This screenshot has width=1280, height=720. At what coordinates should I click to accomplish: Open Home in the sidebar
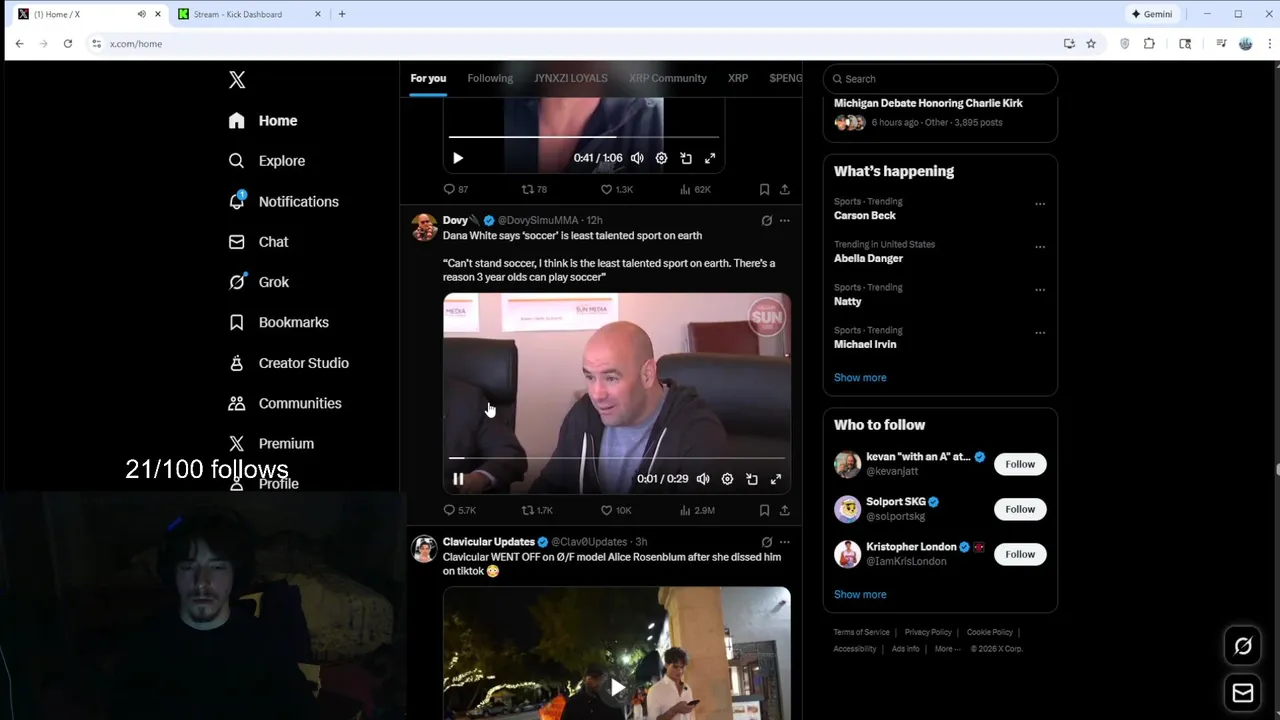pos(263,121)
